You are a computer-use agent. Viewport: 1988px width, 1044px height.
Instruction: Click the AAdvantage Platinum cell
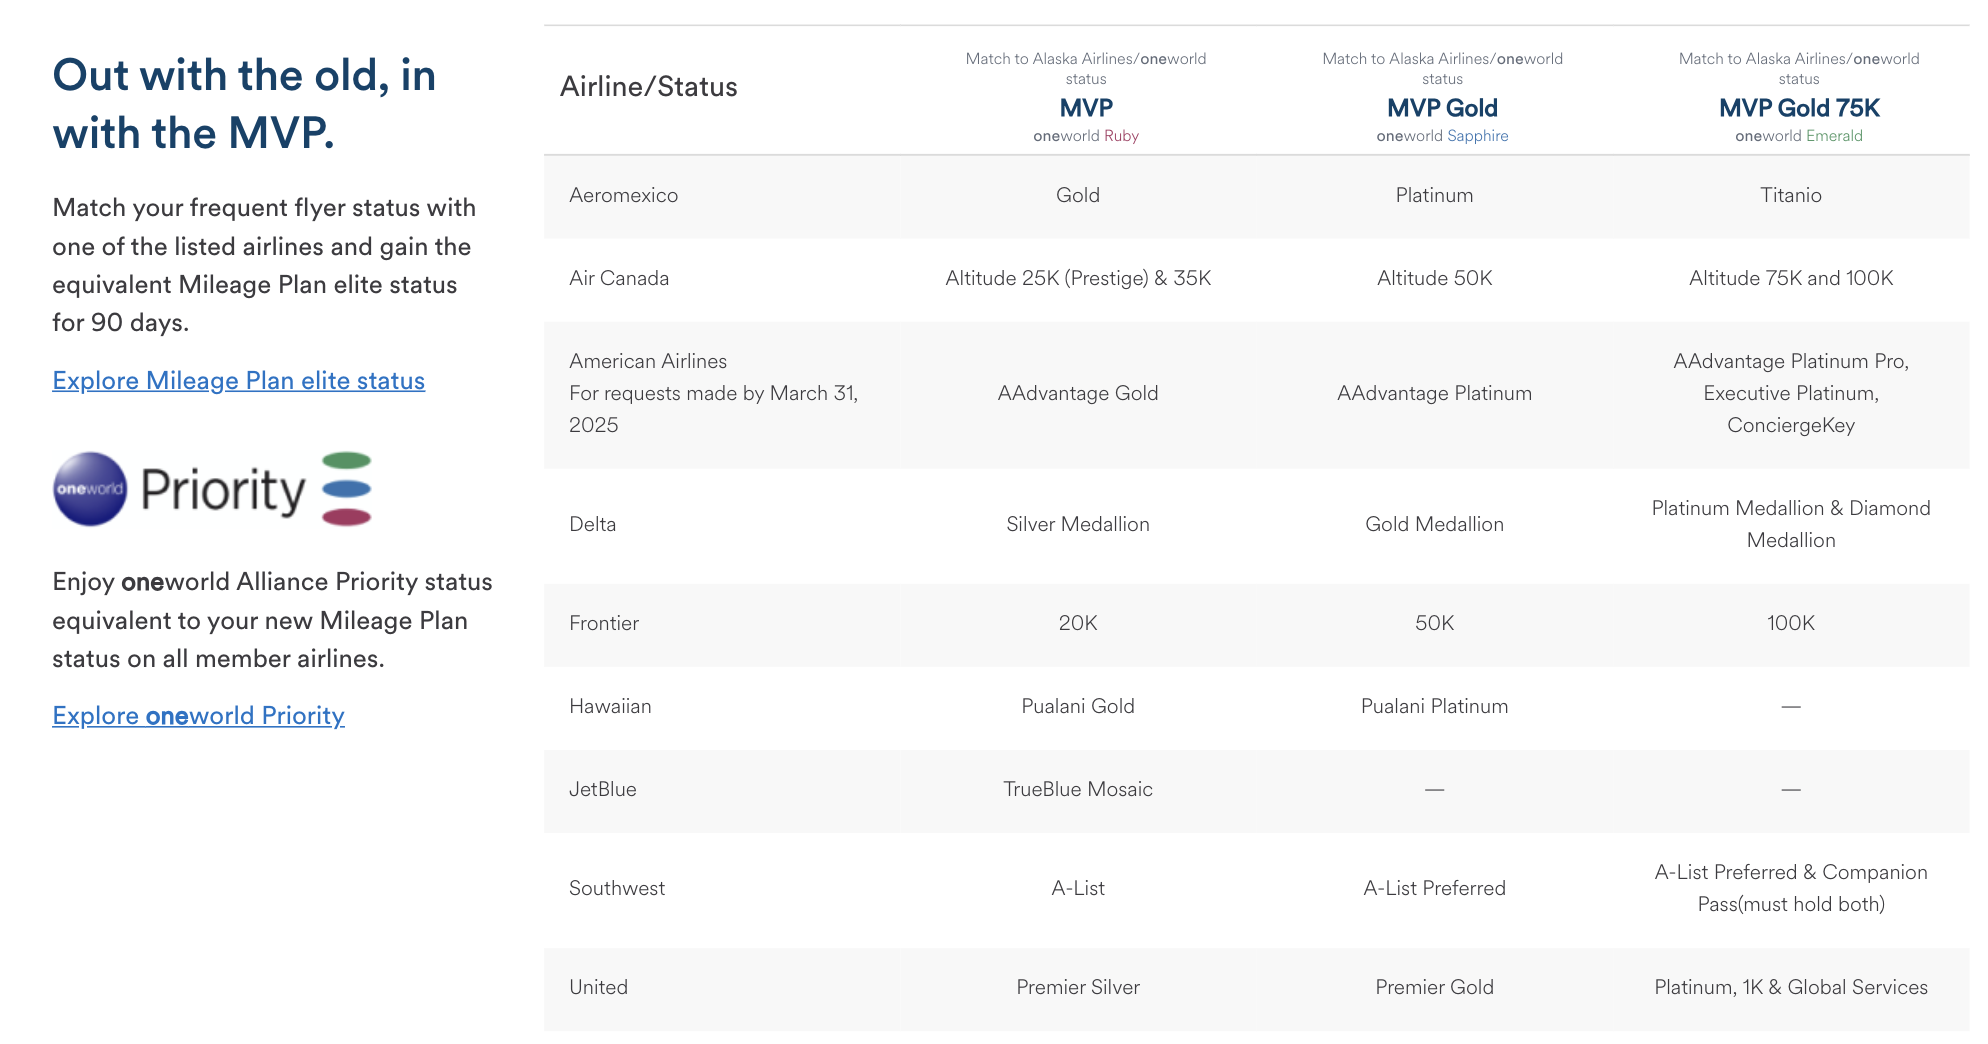1434,393
